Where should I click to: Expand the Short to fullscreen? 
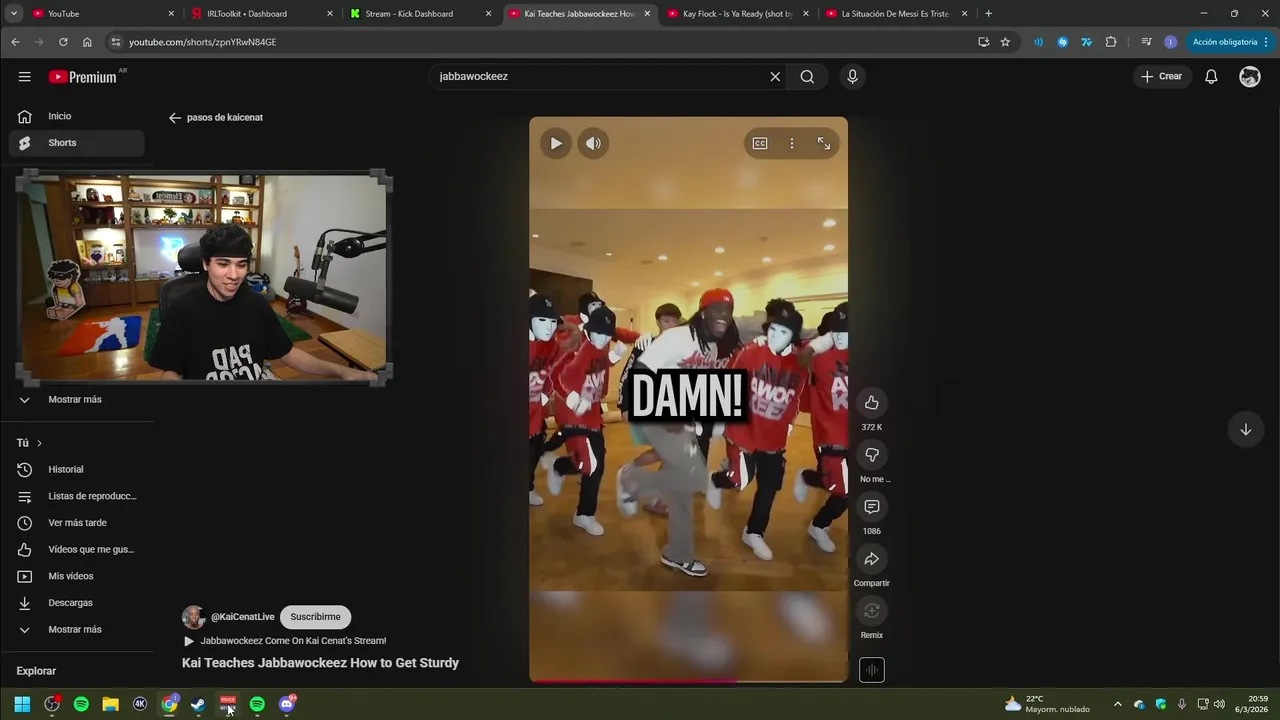click(824, 143)
